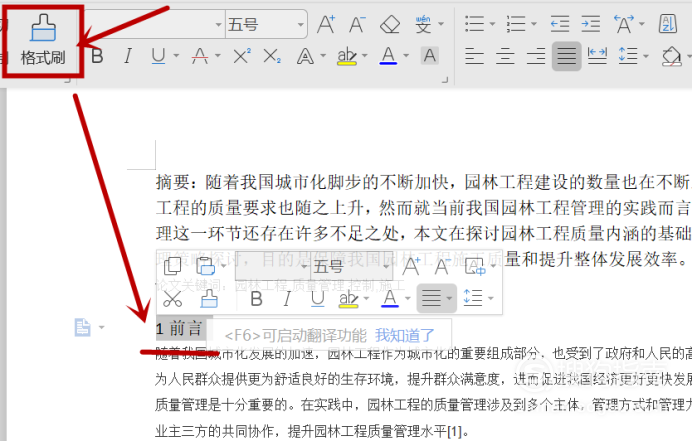This screenshot has width=692, height=441.
Task: Increase paragraph indent in ribbon
Action: [x=591, y=24]
